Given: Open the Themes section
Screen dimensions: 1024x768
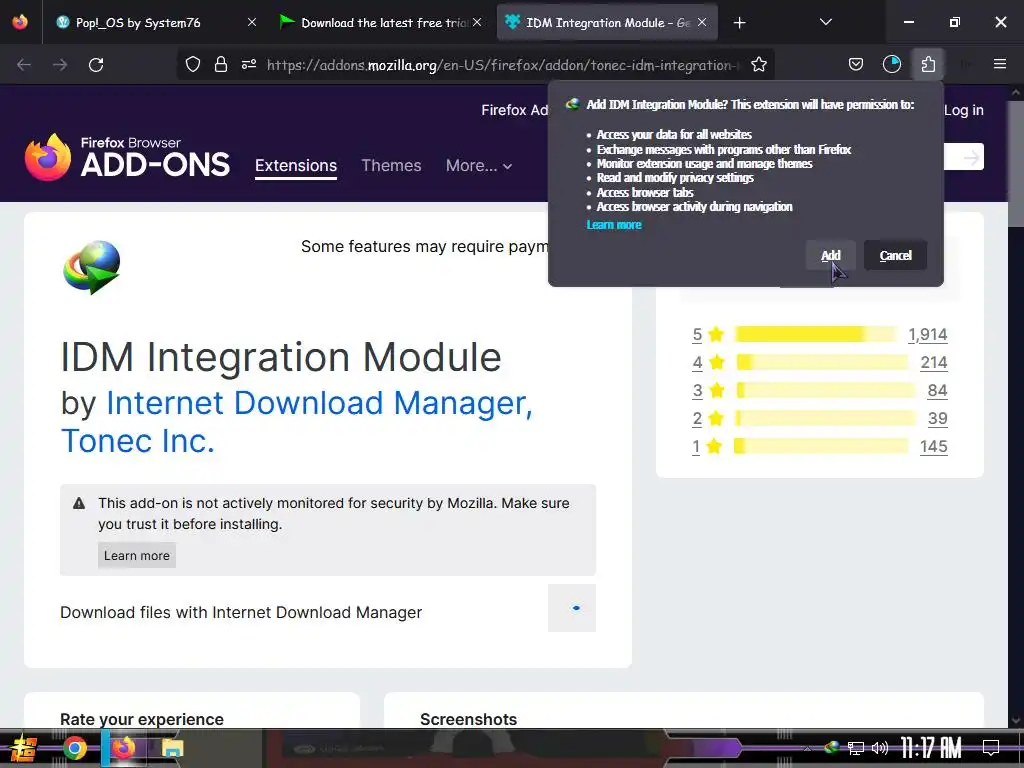Looking at the screenshot, I should coord(391,166).
